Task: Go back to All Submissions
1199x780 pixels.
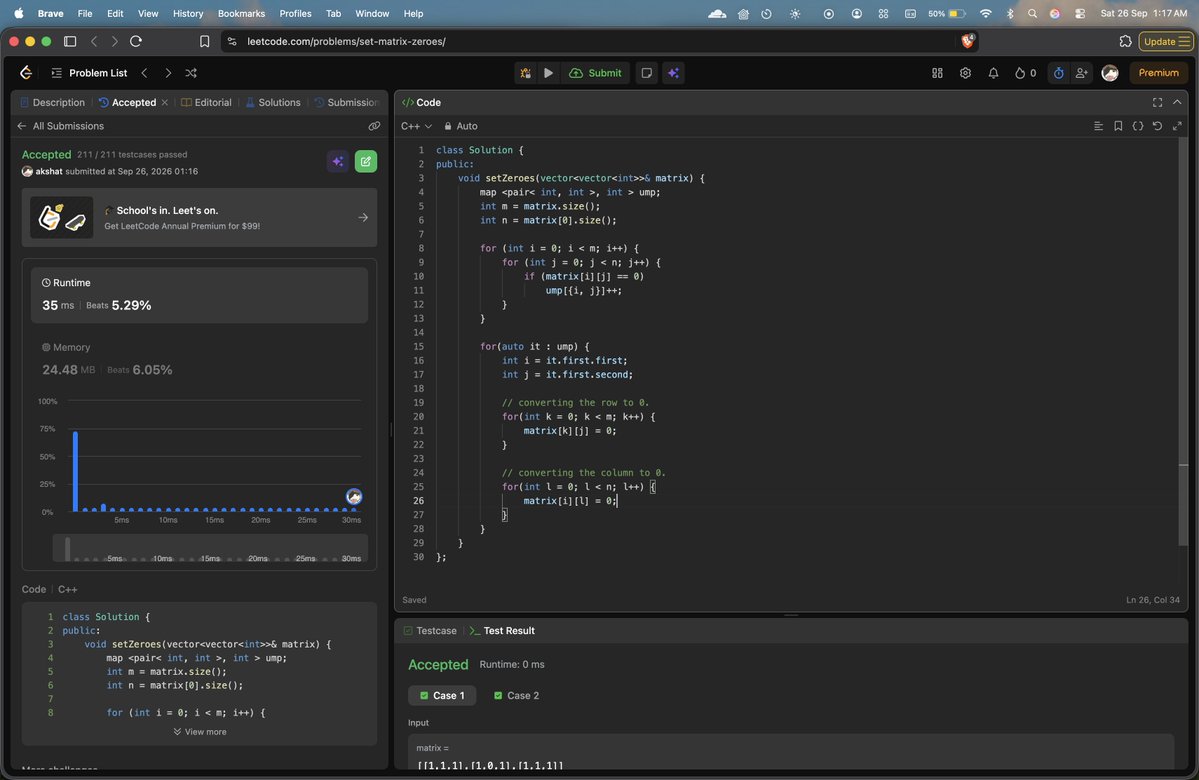Action: pyautogui.click(x=60, y=126)
